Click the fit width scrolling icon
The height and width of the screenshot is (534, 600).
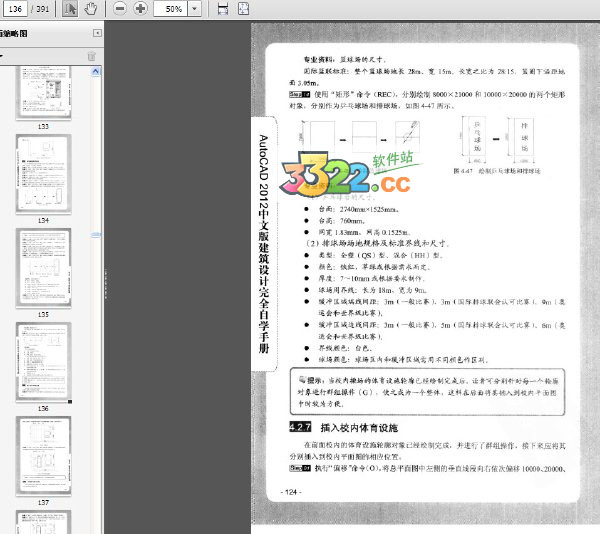[x=223, y=8]
